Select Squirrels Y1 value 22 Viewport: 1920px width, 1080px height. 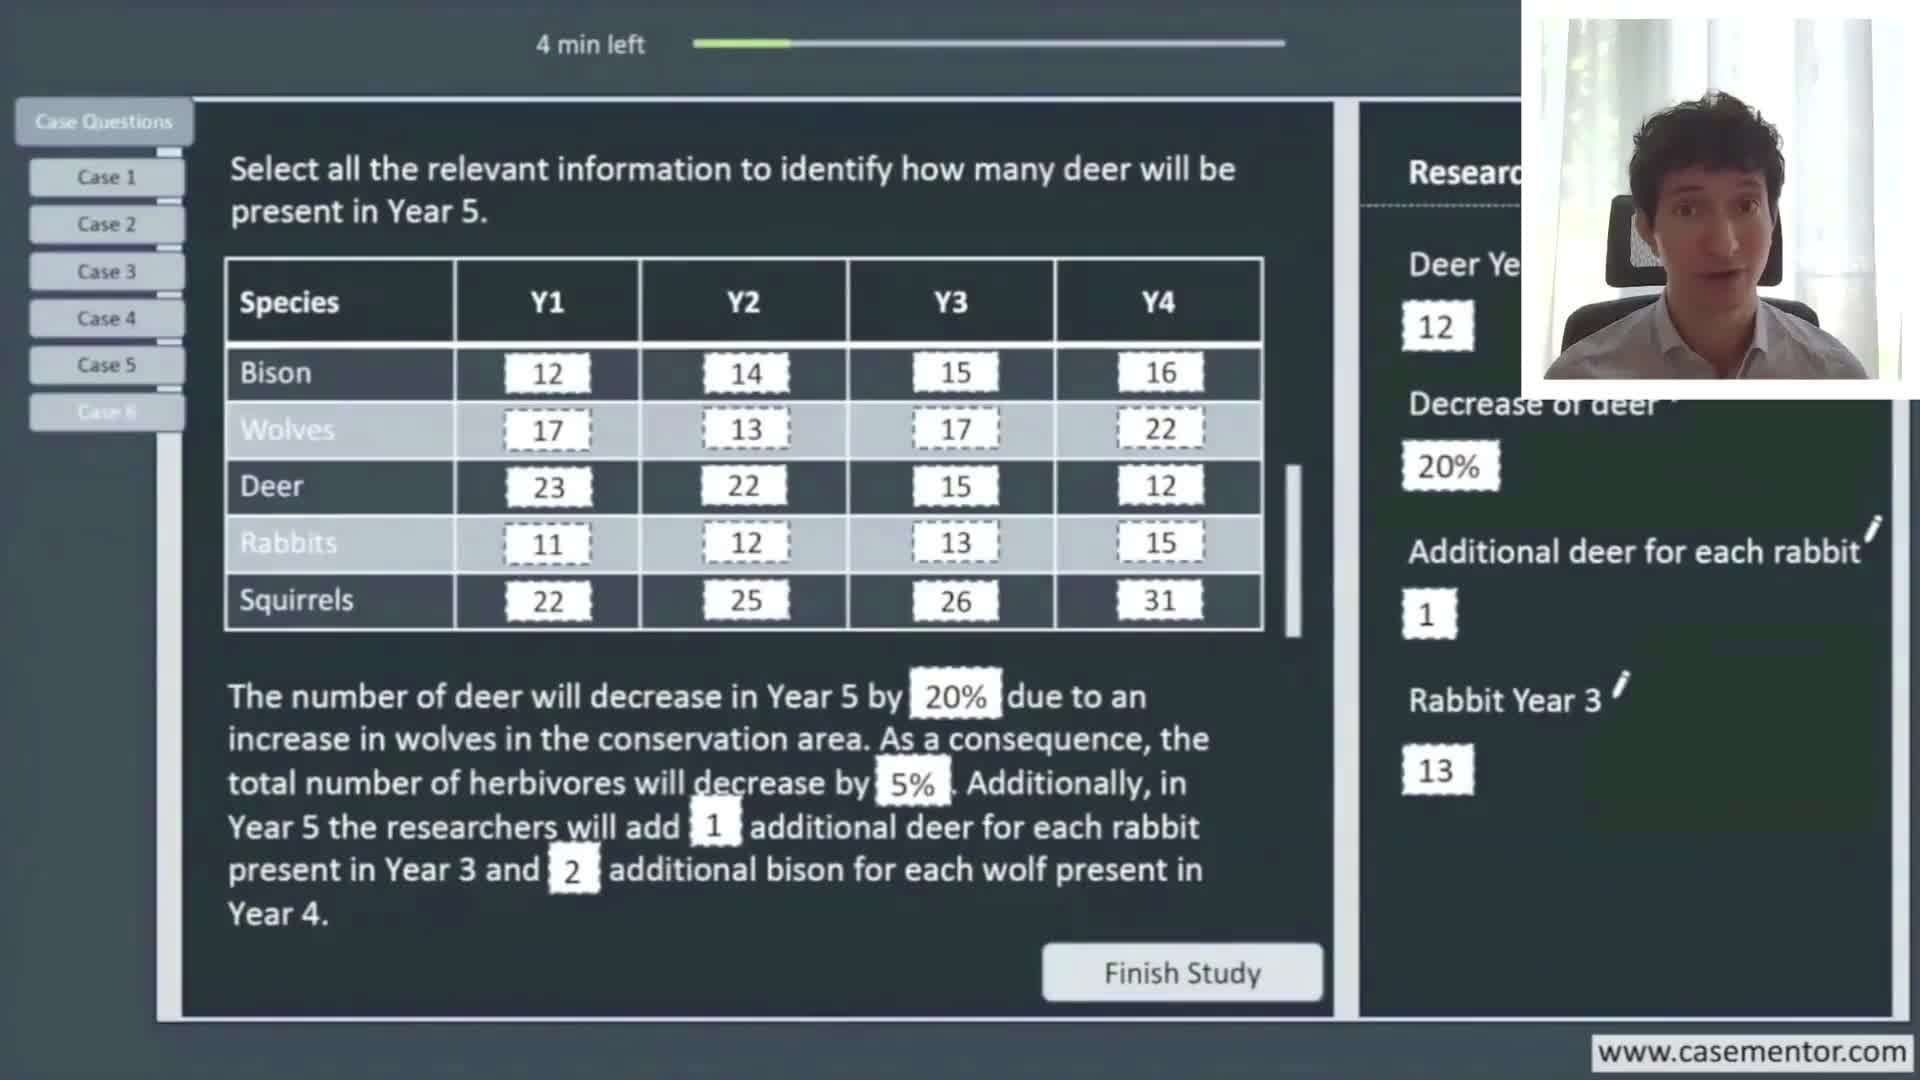(x=548, y=601)
